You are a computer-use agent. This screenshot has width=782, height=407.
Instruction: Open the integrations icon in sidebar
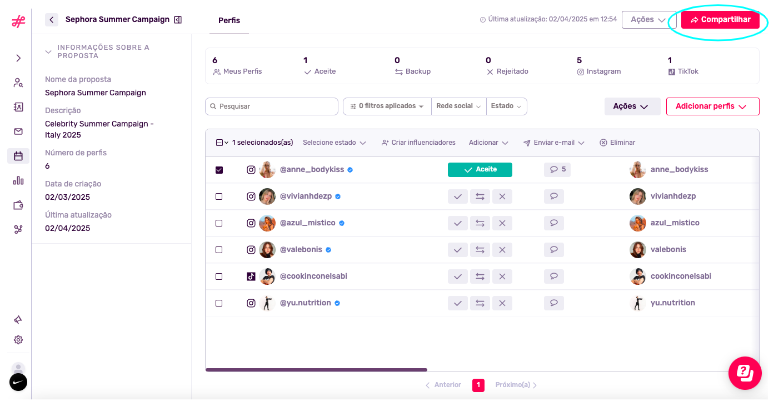pyautogui.click(x=18, y=229)
